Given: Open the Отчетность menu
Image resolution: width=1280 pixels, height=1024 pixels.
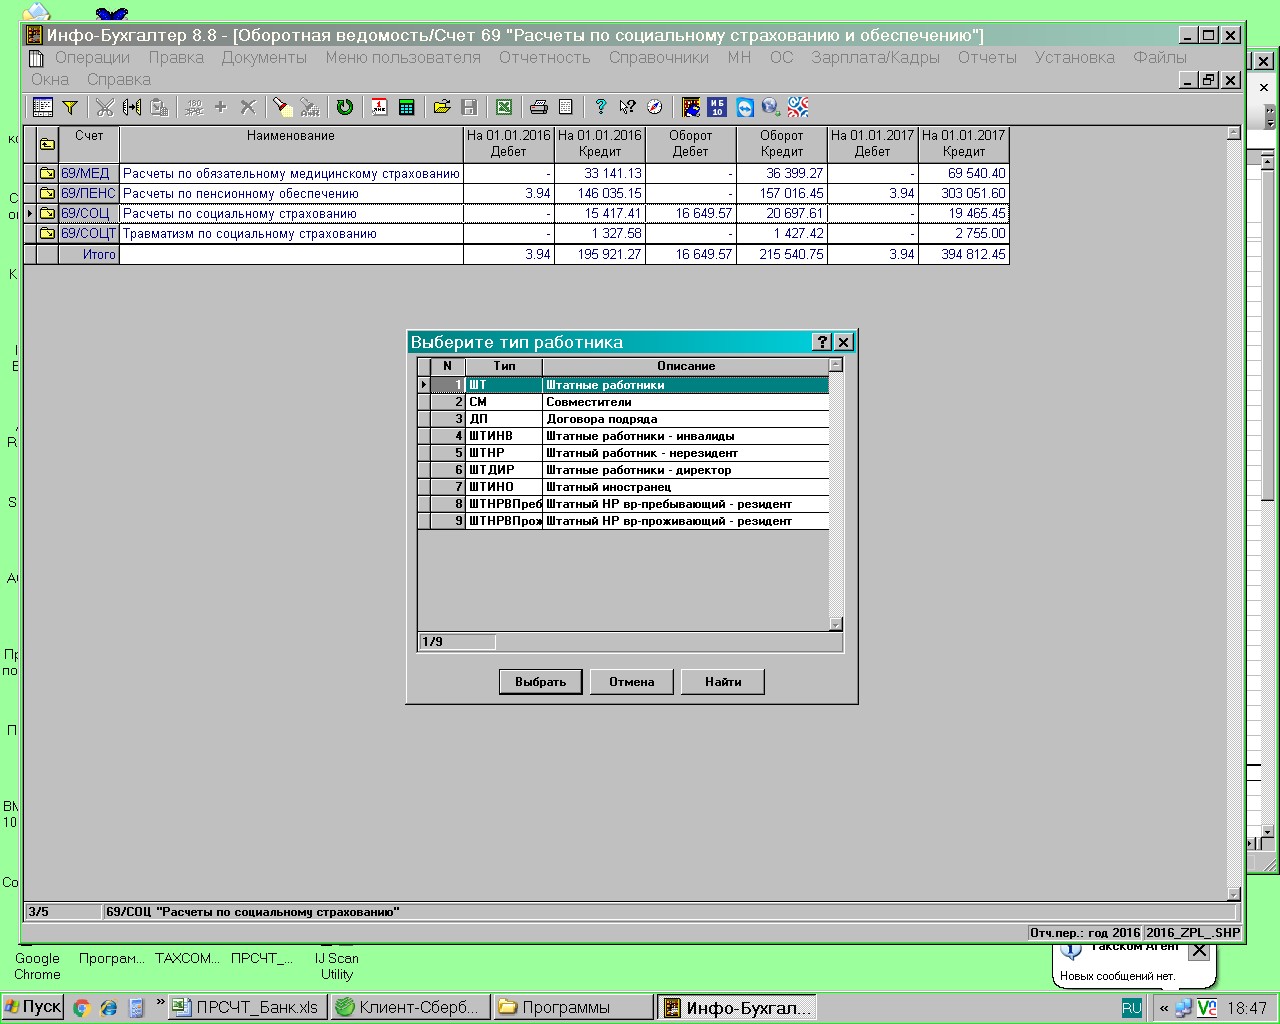Looking at the screenshot, I should (545, 57).
